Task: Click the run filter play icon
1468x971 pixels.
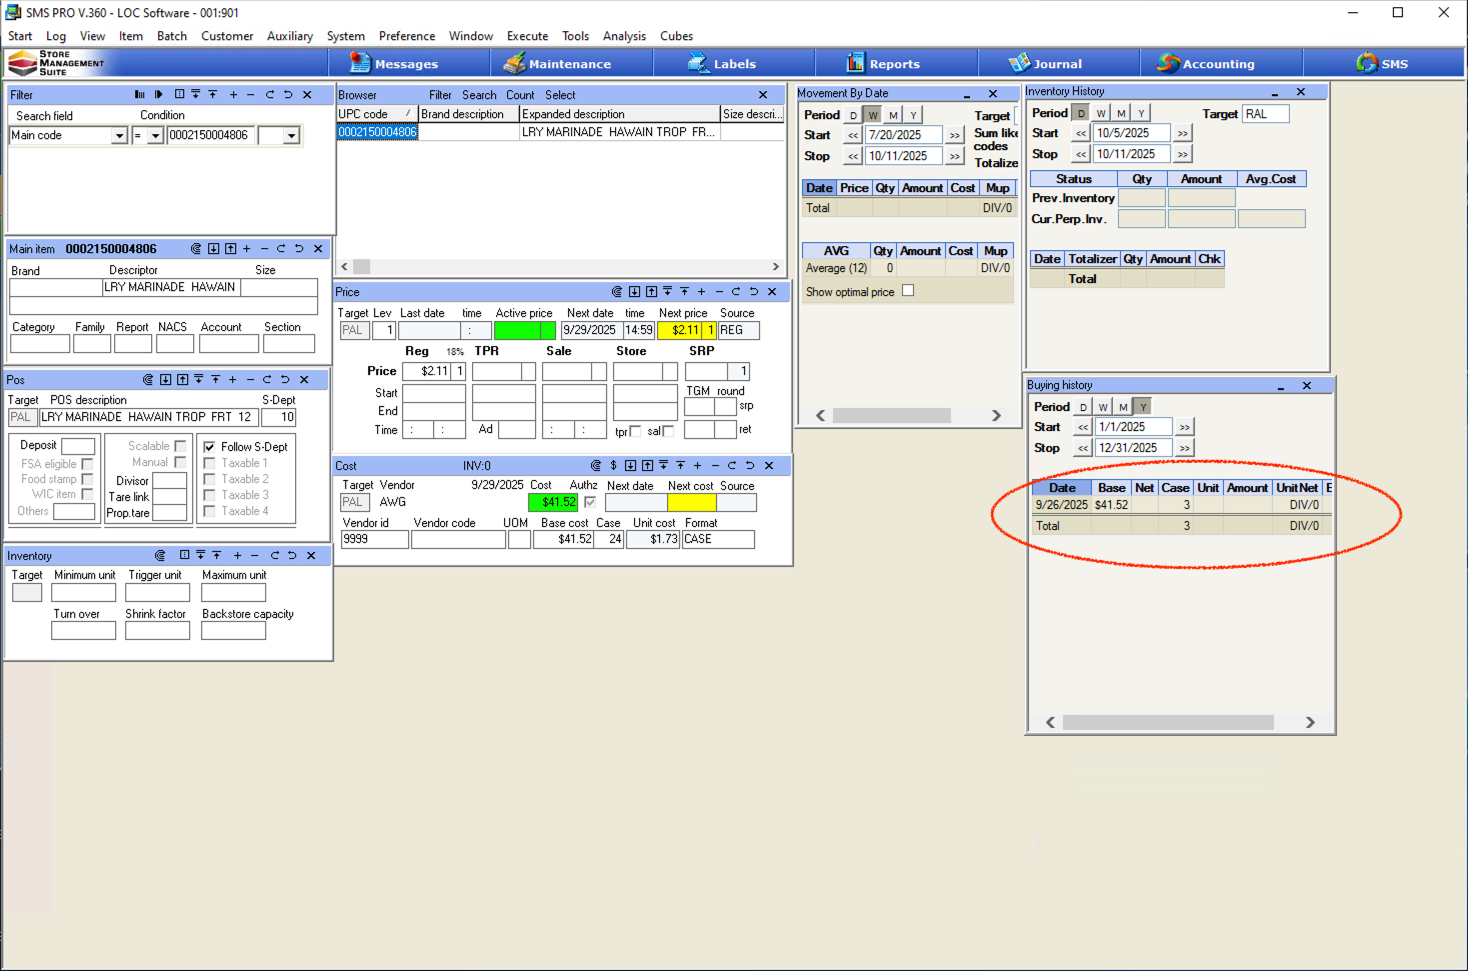Action: (158, 95)
